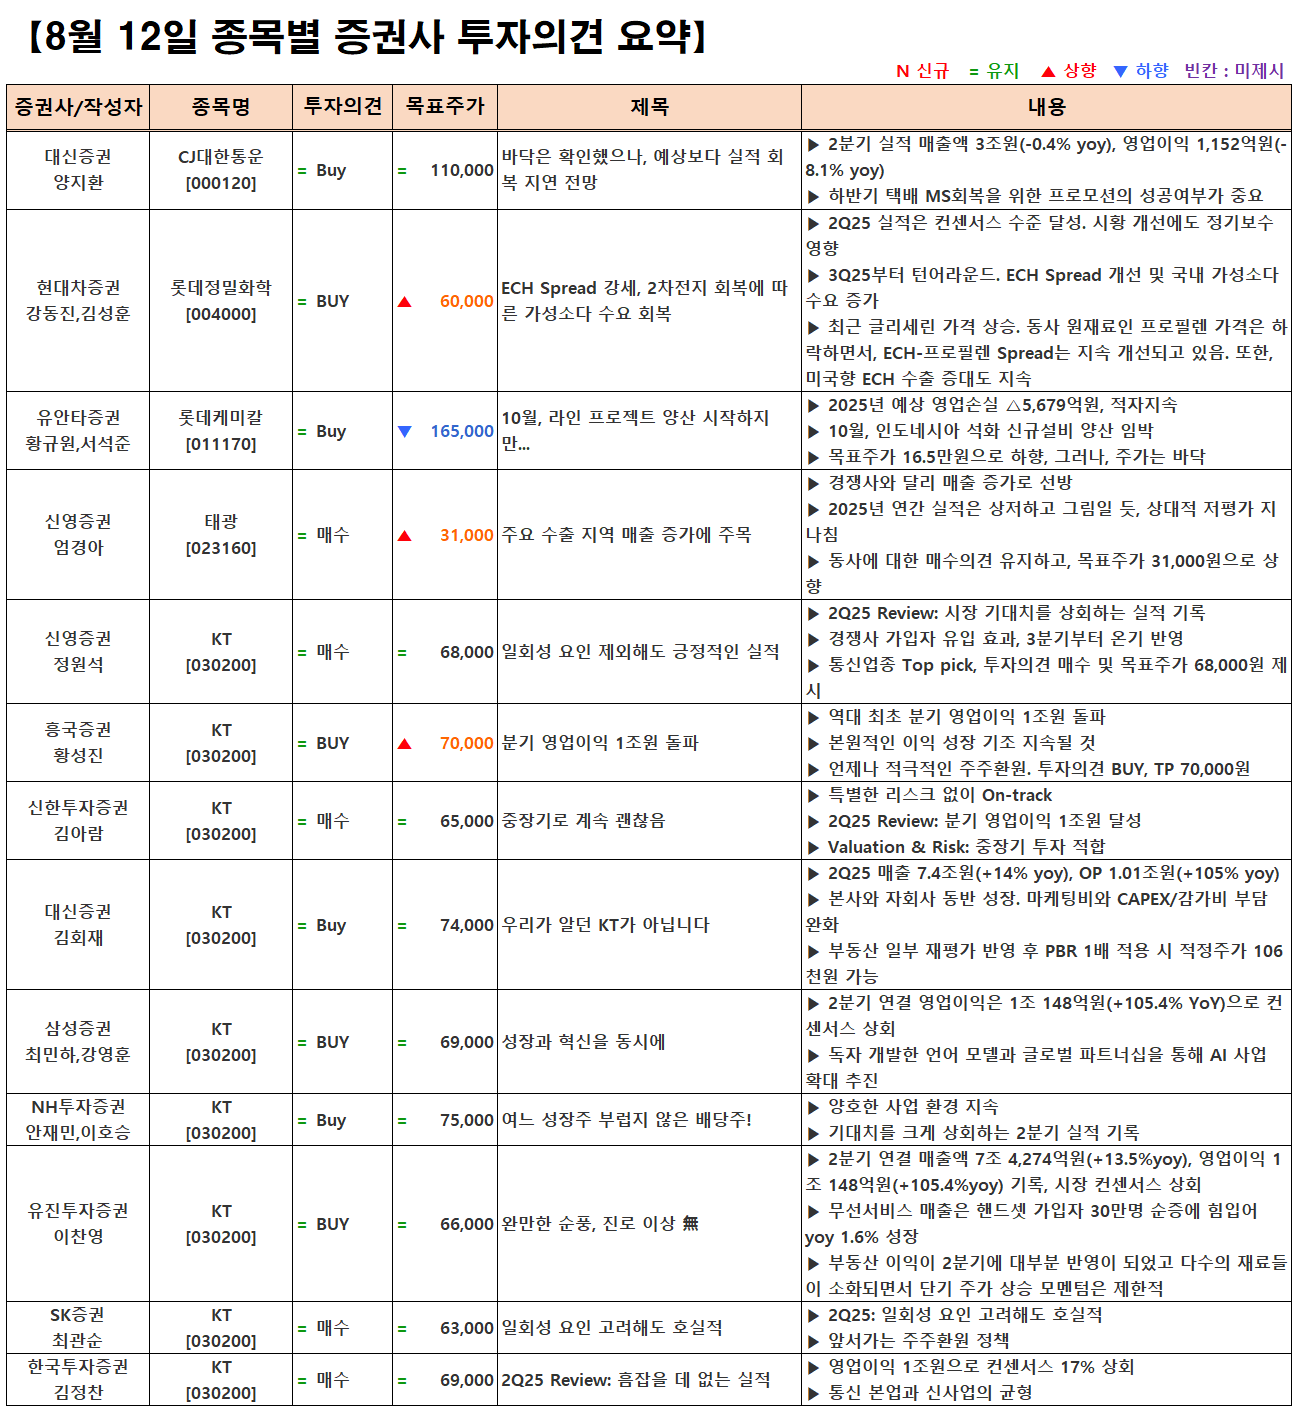The image size is (1298, 1416).
Task: Click the 제목 column header
Action: point(649,107)
